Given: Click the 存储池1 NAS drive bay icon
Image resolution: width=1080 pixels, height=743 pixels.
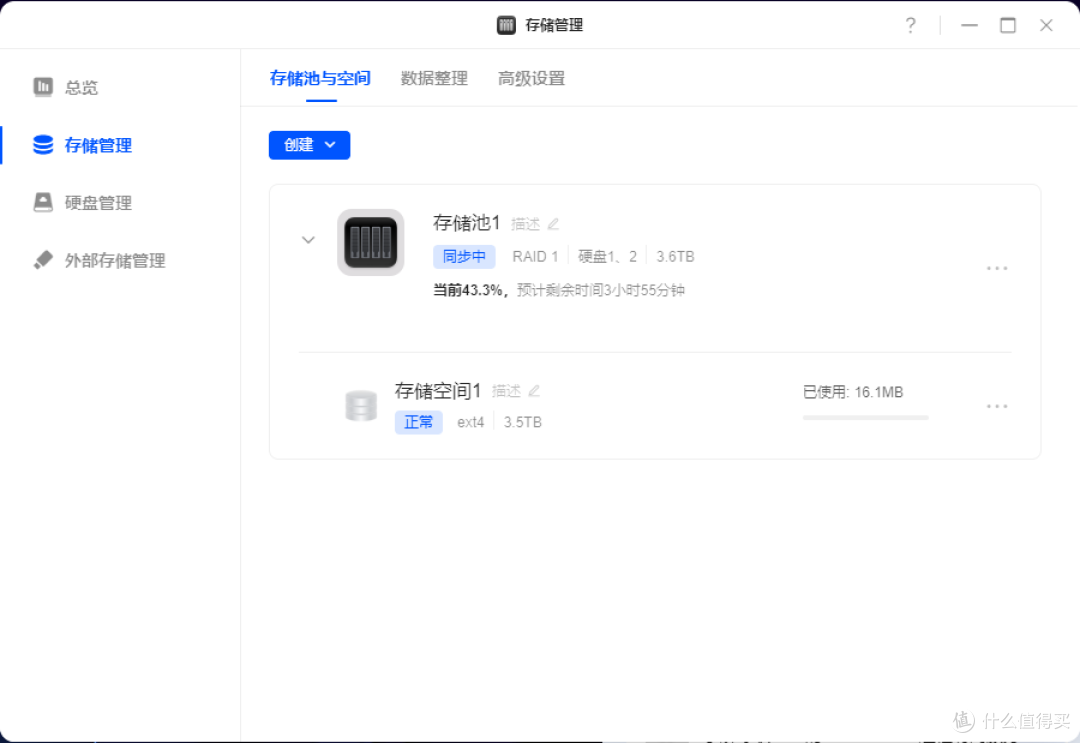Looking at the screenshot, I should pos(371,242).
